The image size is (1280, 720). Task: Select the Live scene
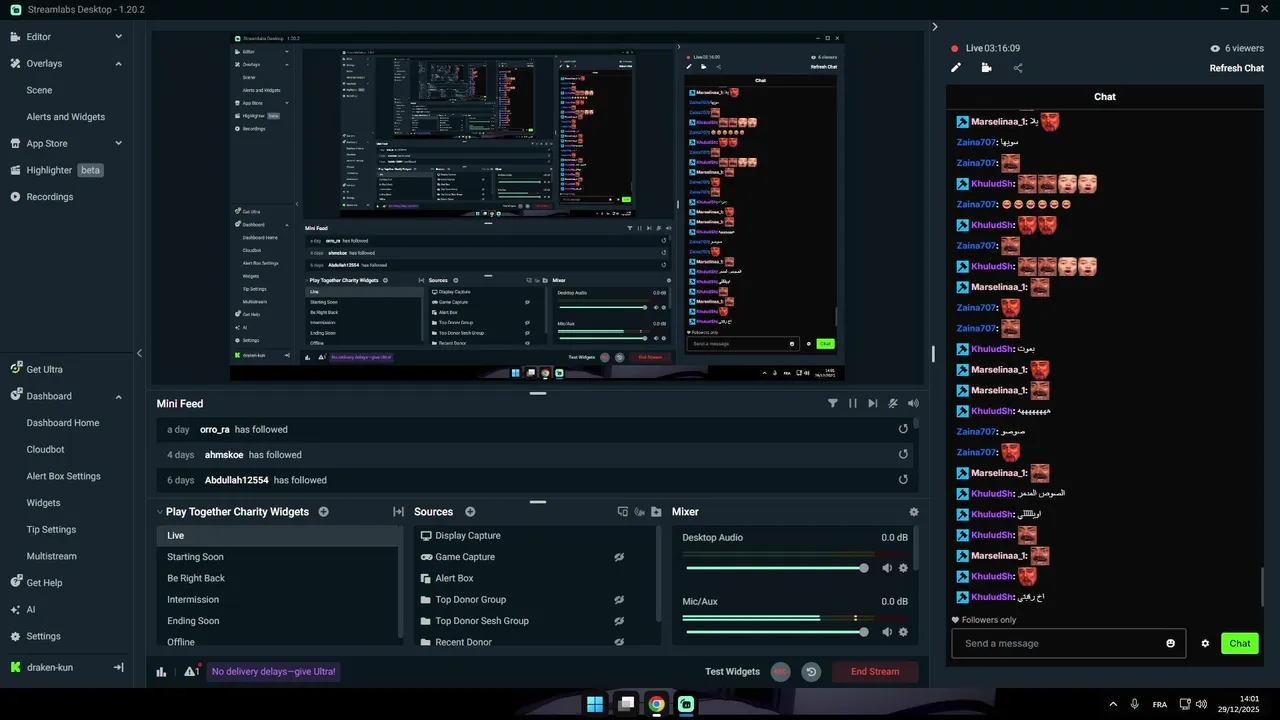pos(278,536)
